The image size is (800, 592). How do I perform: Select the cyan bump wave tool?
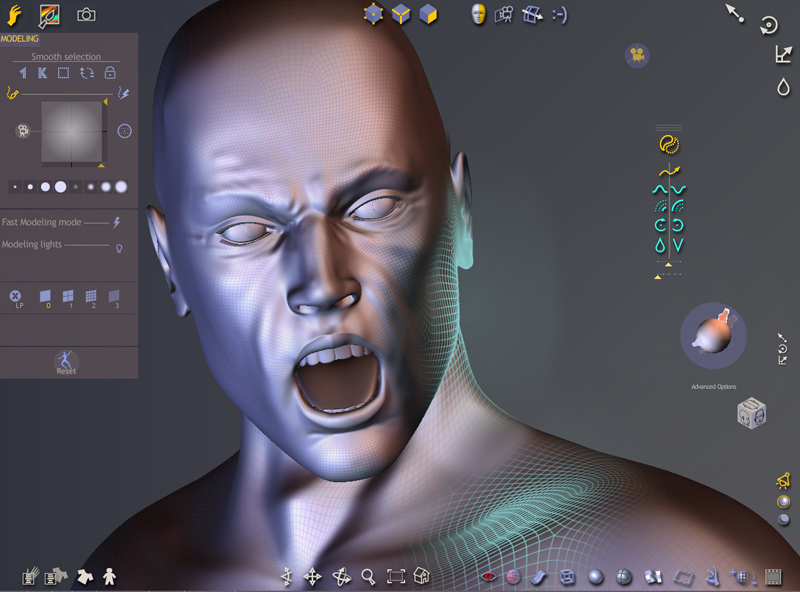(x=660, y=189)
